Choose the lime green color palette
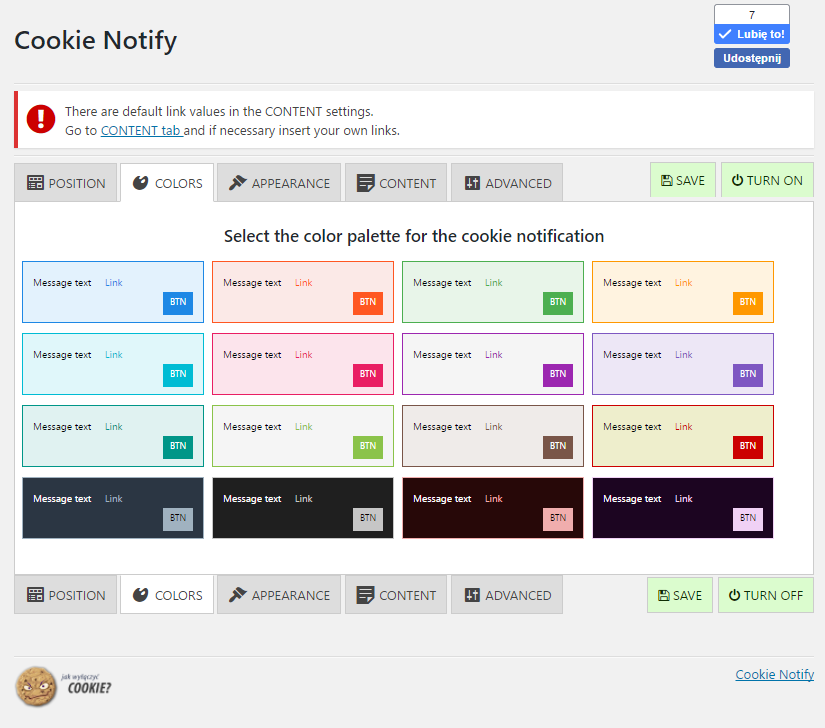 (x=303, y=436)
